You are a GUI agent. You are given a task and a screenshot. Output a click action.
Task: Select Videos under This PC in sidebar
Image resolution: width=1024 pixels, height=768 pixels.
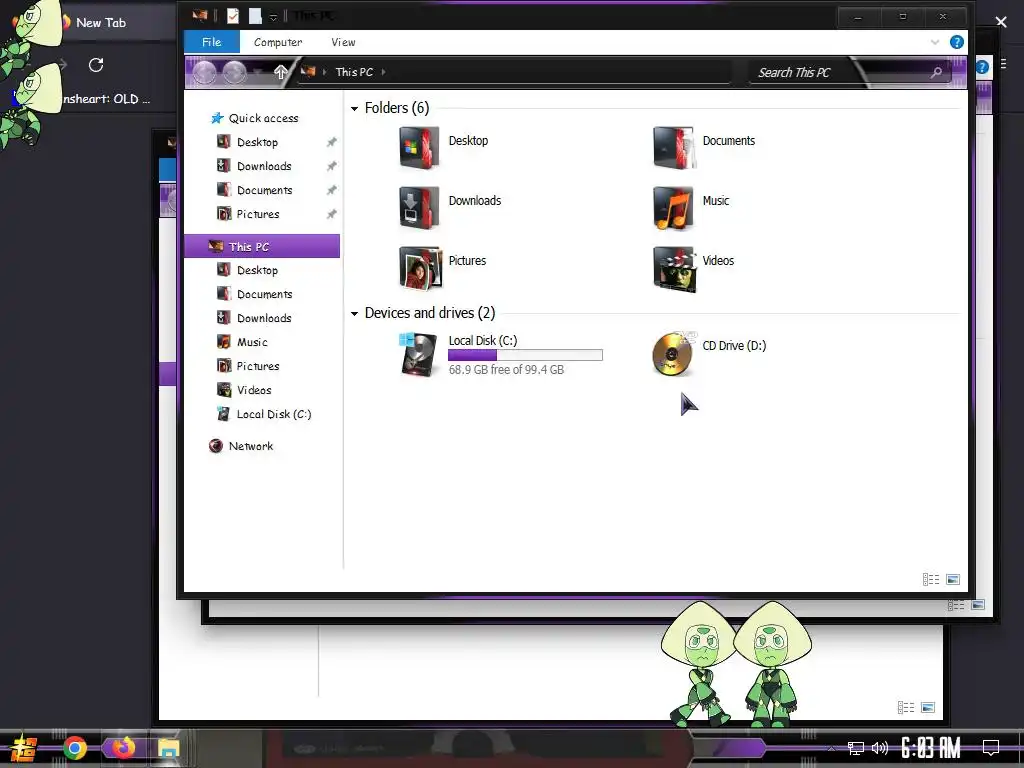pos(254,390)
